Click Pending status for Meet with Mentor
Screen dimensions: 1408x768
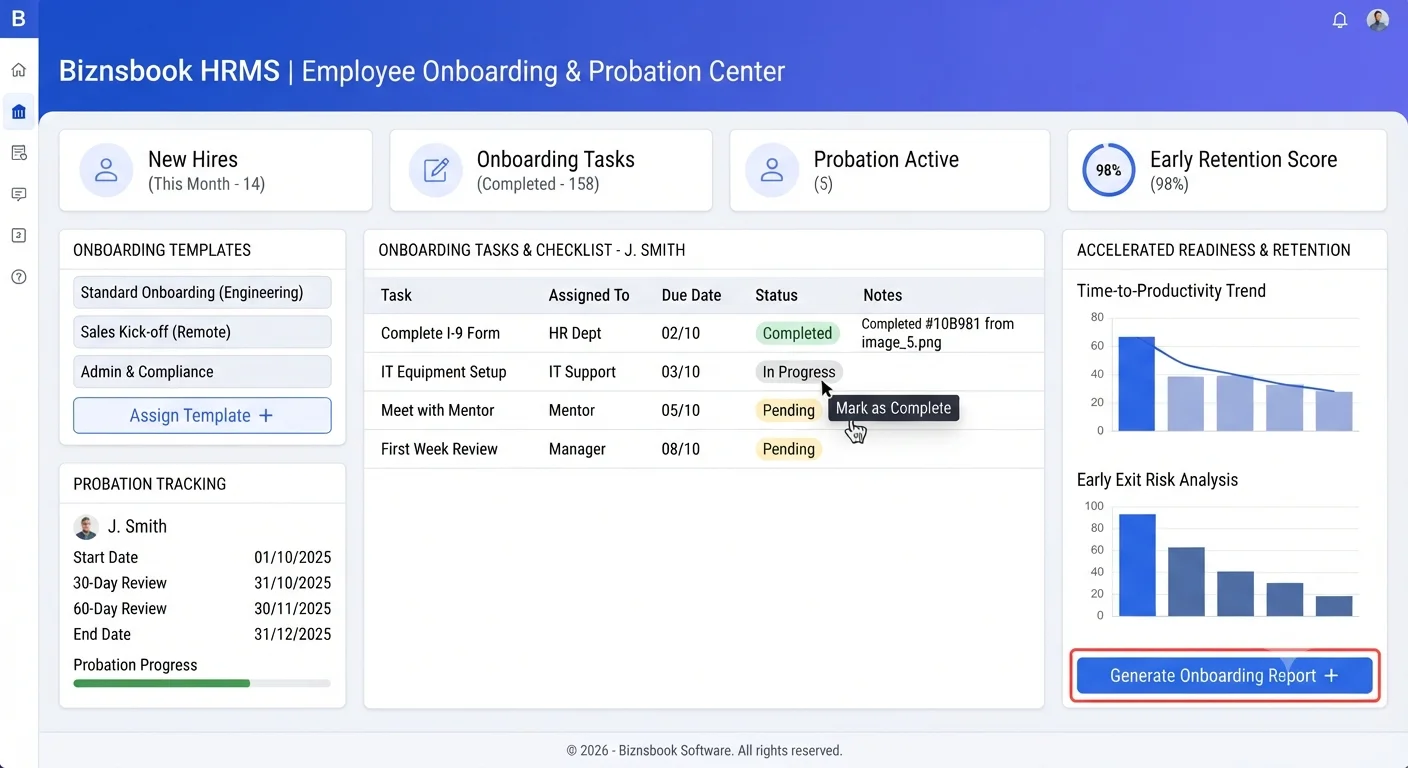tap(789, 410)
